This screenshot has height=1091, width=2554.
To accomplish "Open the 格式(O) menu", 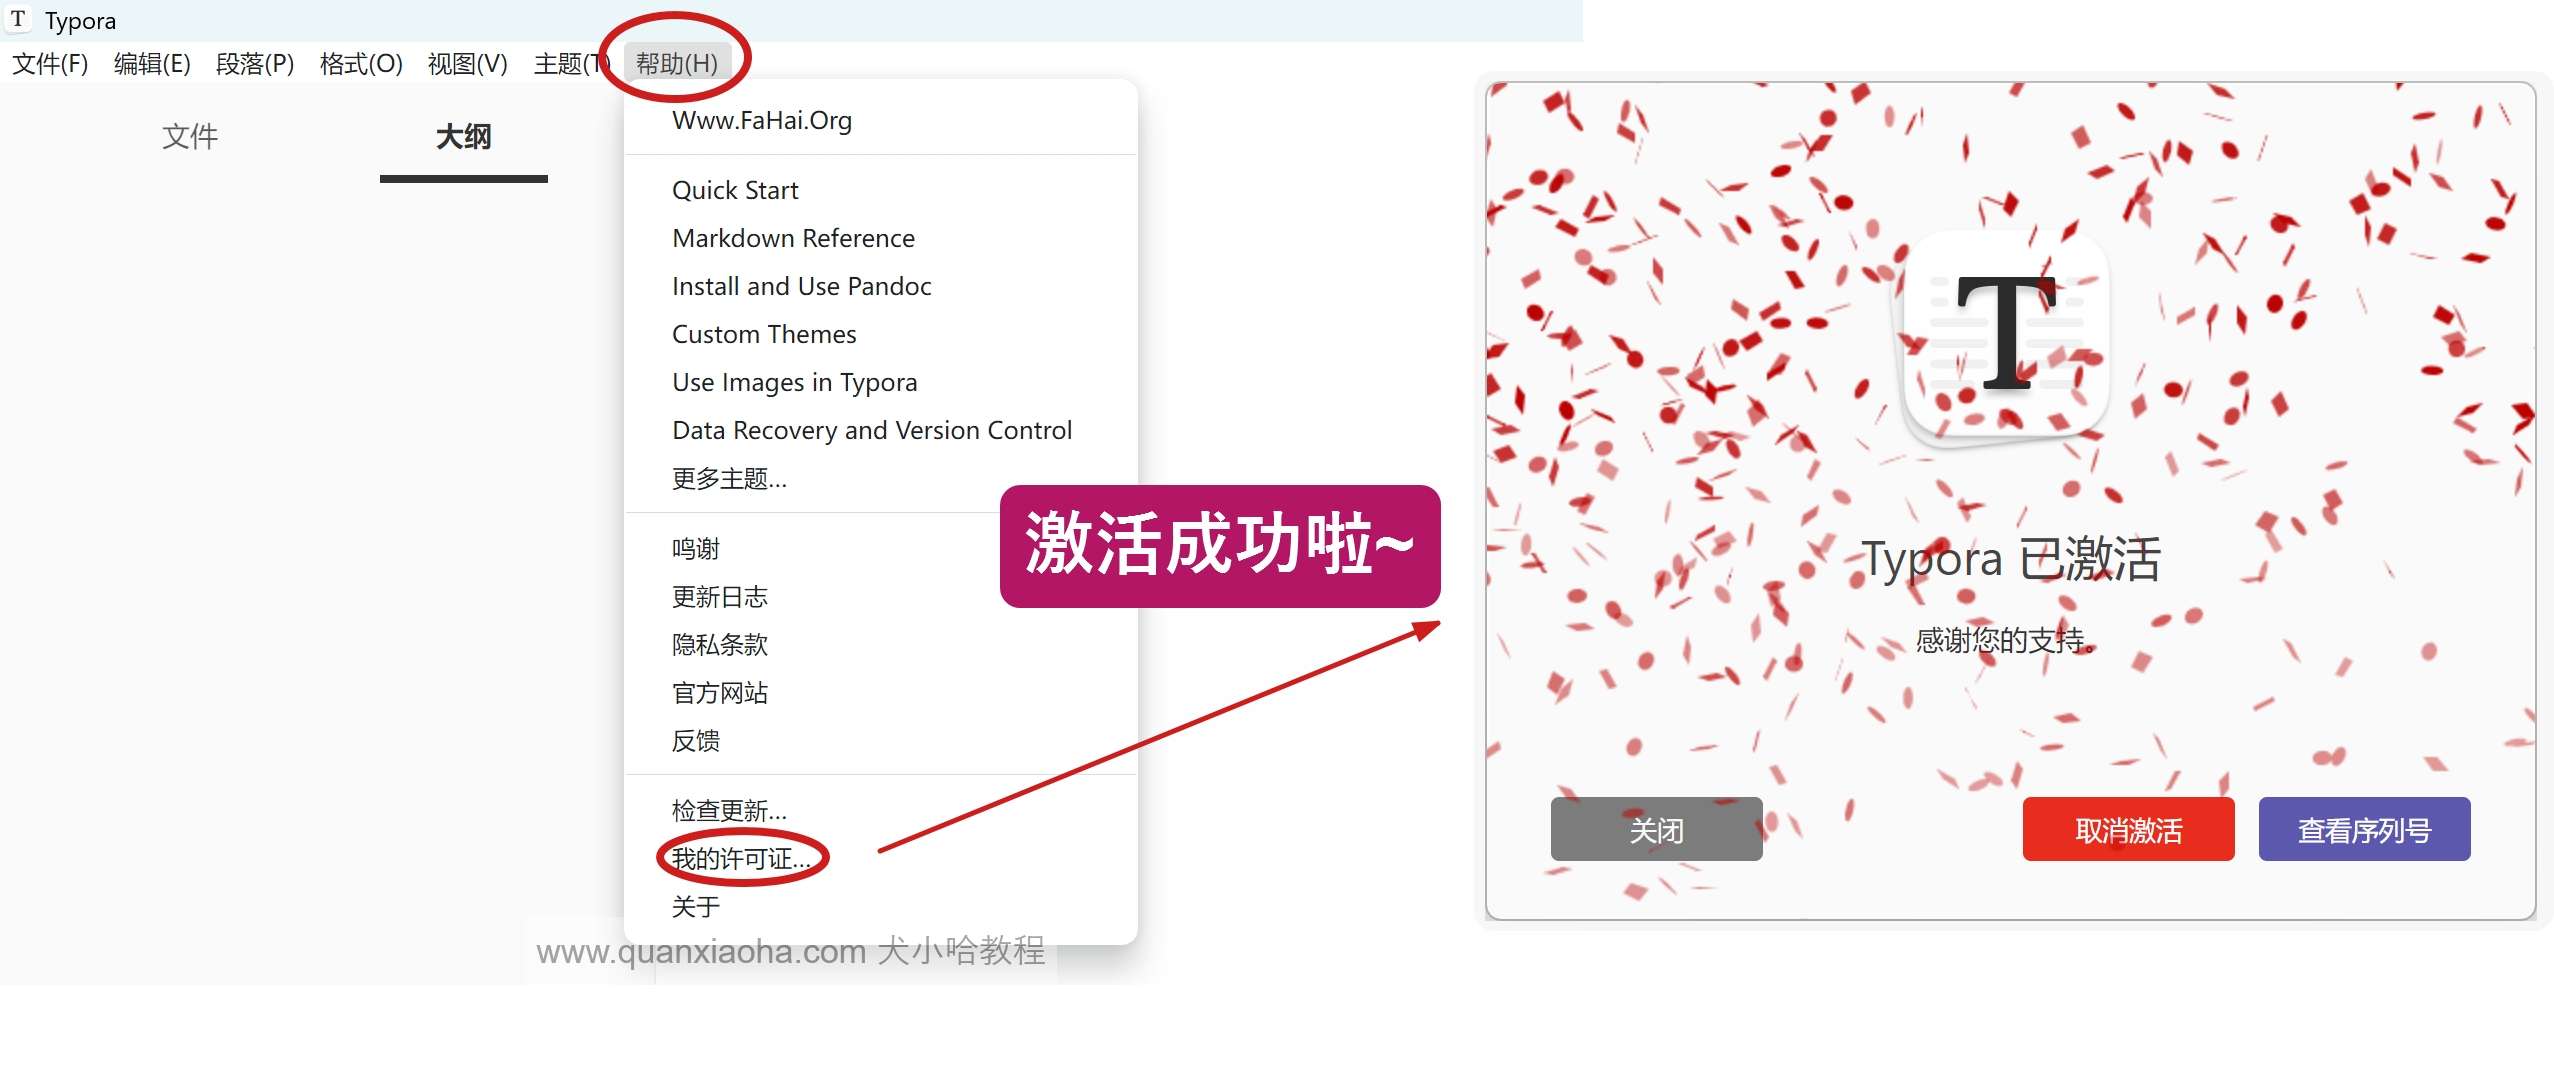I will (x=361, y=63).
